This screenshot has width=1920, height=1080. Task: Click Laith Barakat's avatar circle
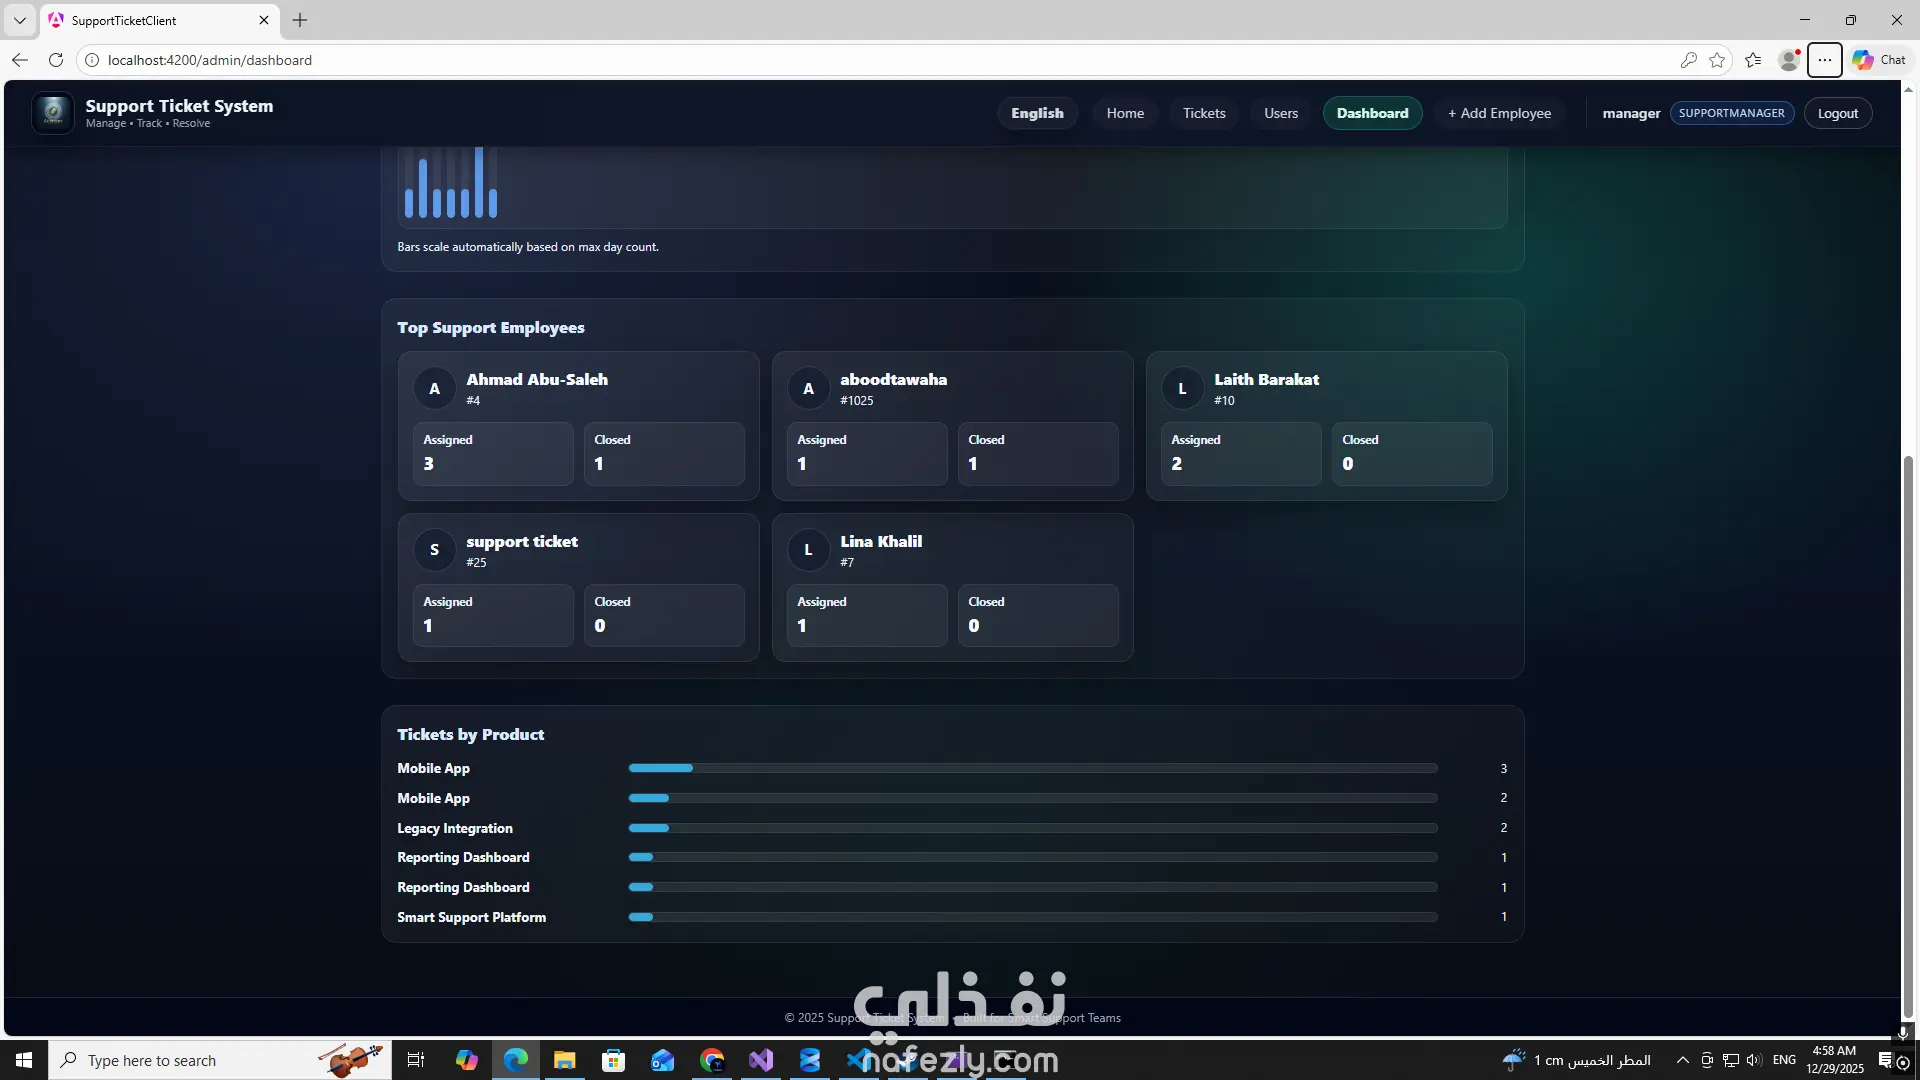pos(1182,389)
